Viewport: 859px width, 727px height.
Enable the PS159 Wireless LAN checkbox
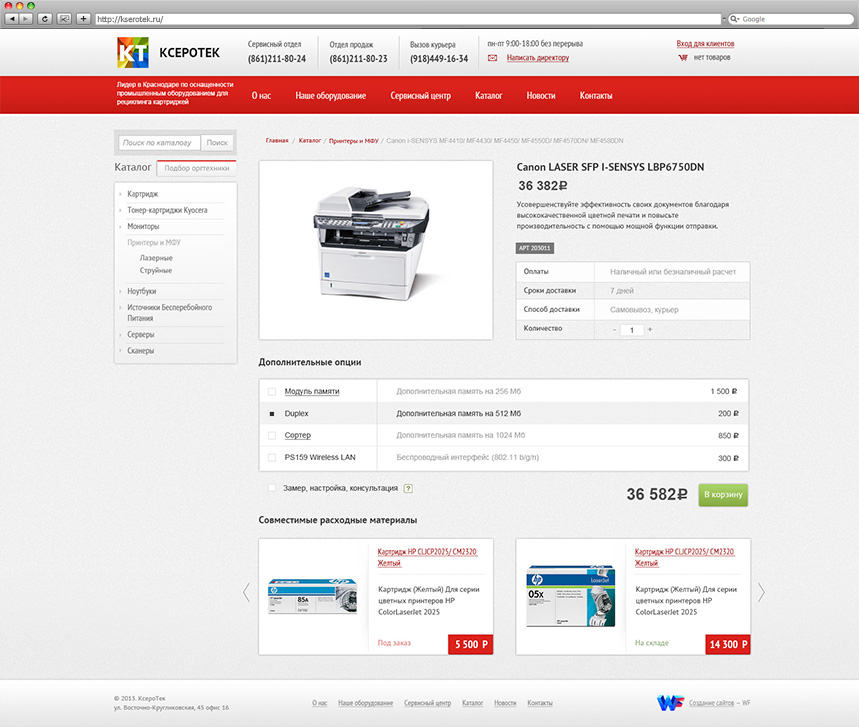(272, 457)
